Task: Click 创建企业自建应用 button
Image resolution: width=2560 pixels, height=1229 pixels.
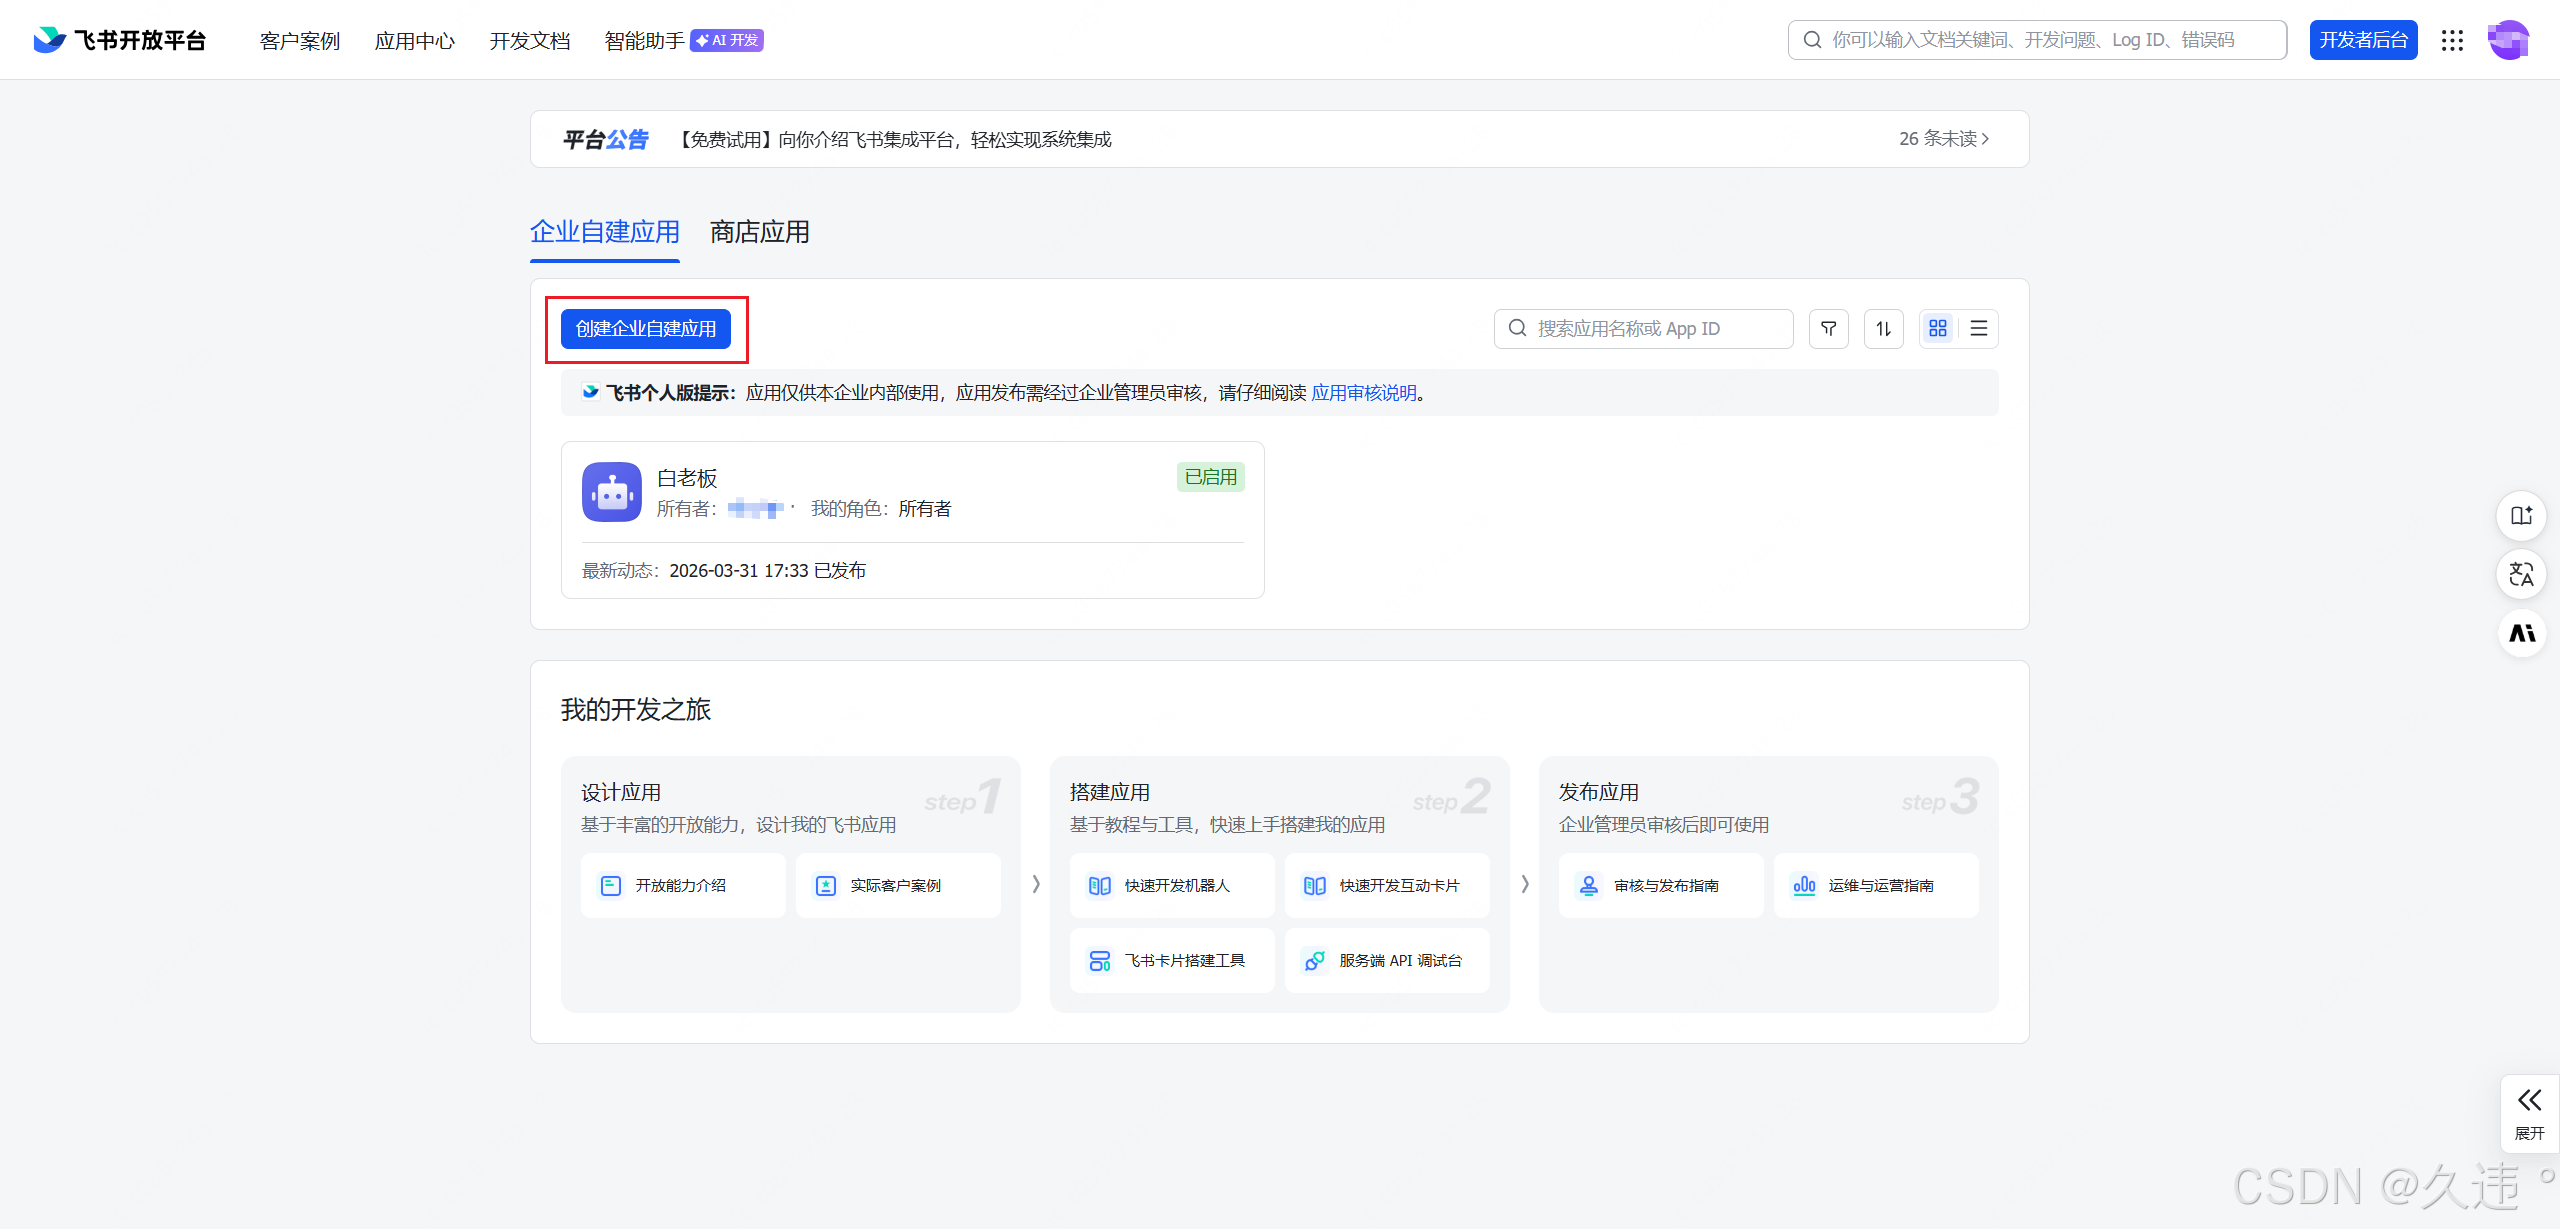Action: (646, 329)
